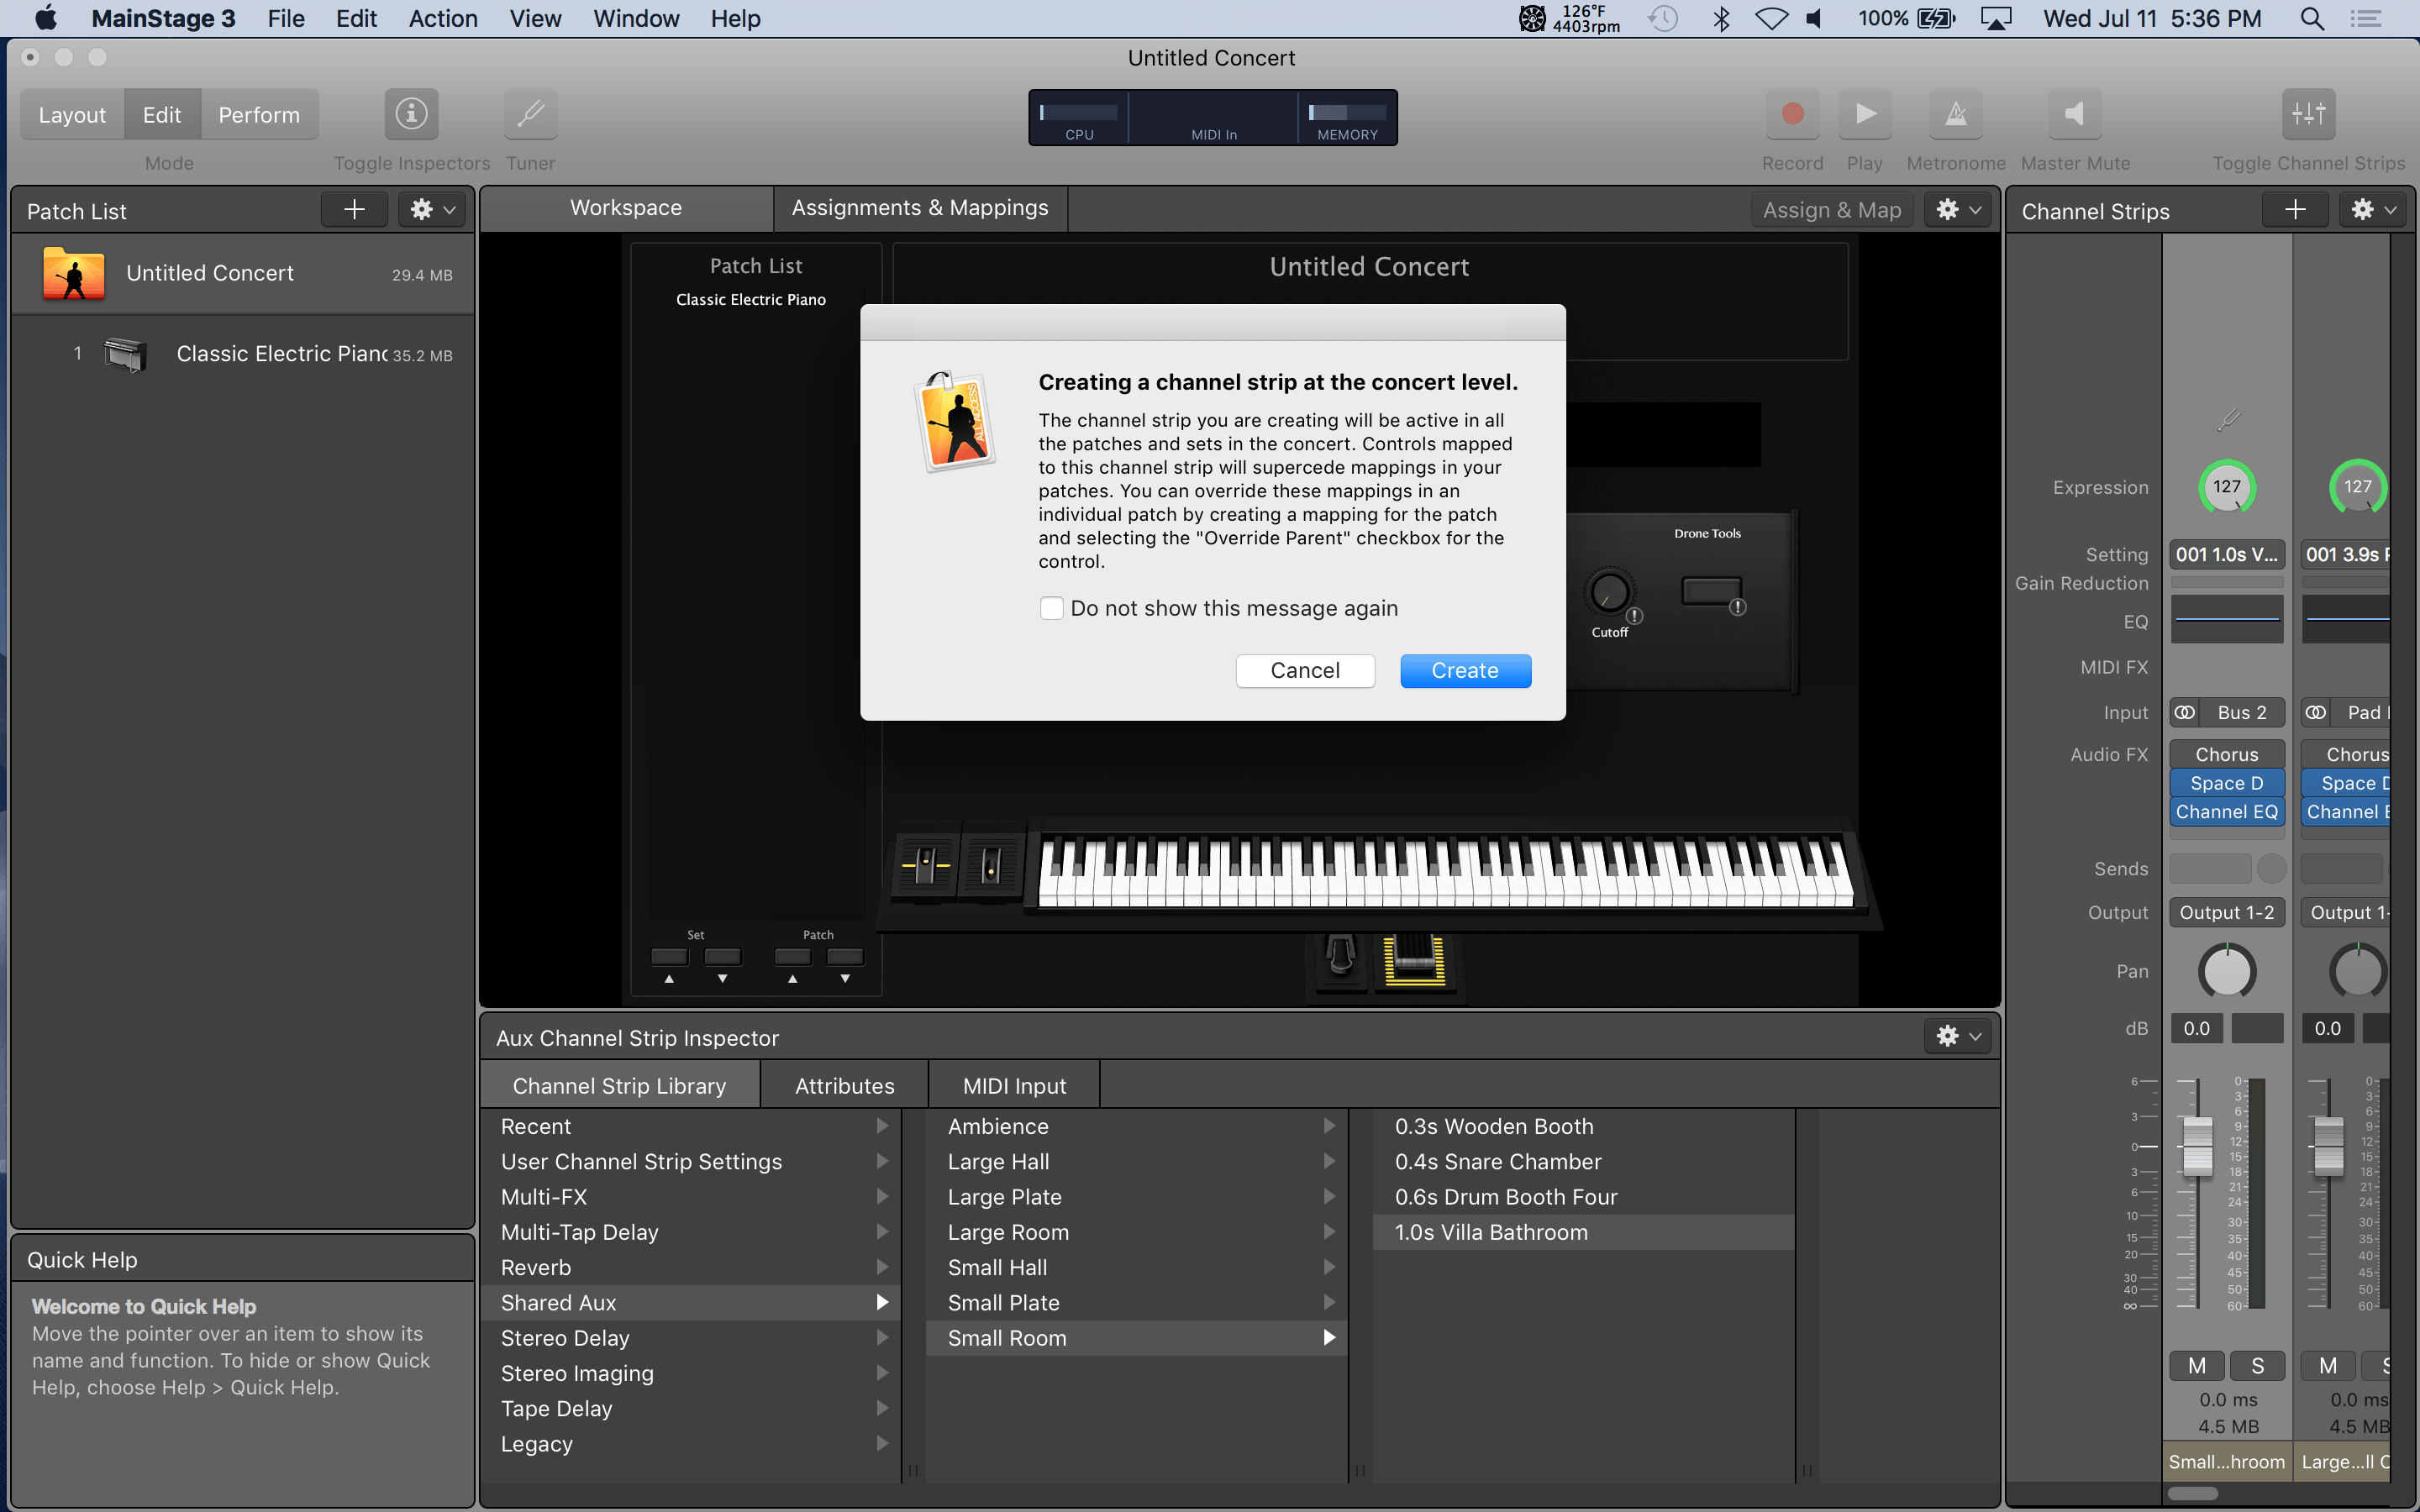Click the Record button

pos(1792,114)
